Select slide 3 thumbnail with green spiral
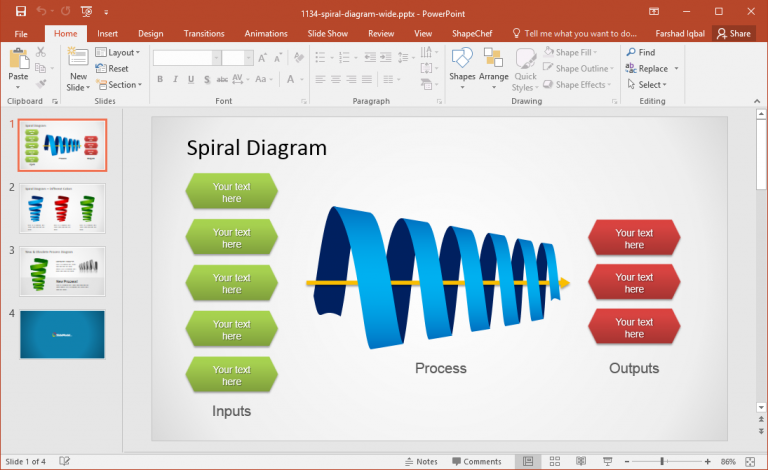 pos(62,270)
